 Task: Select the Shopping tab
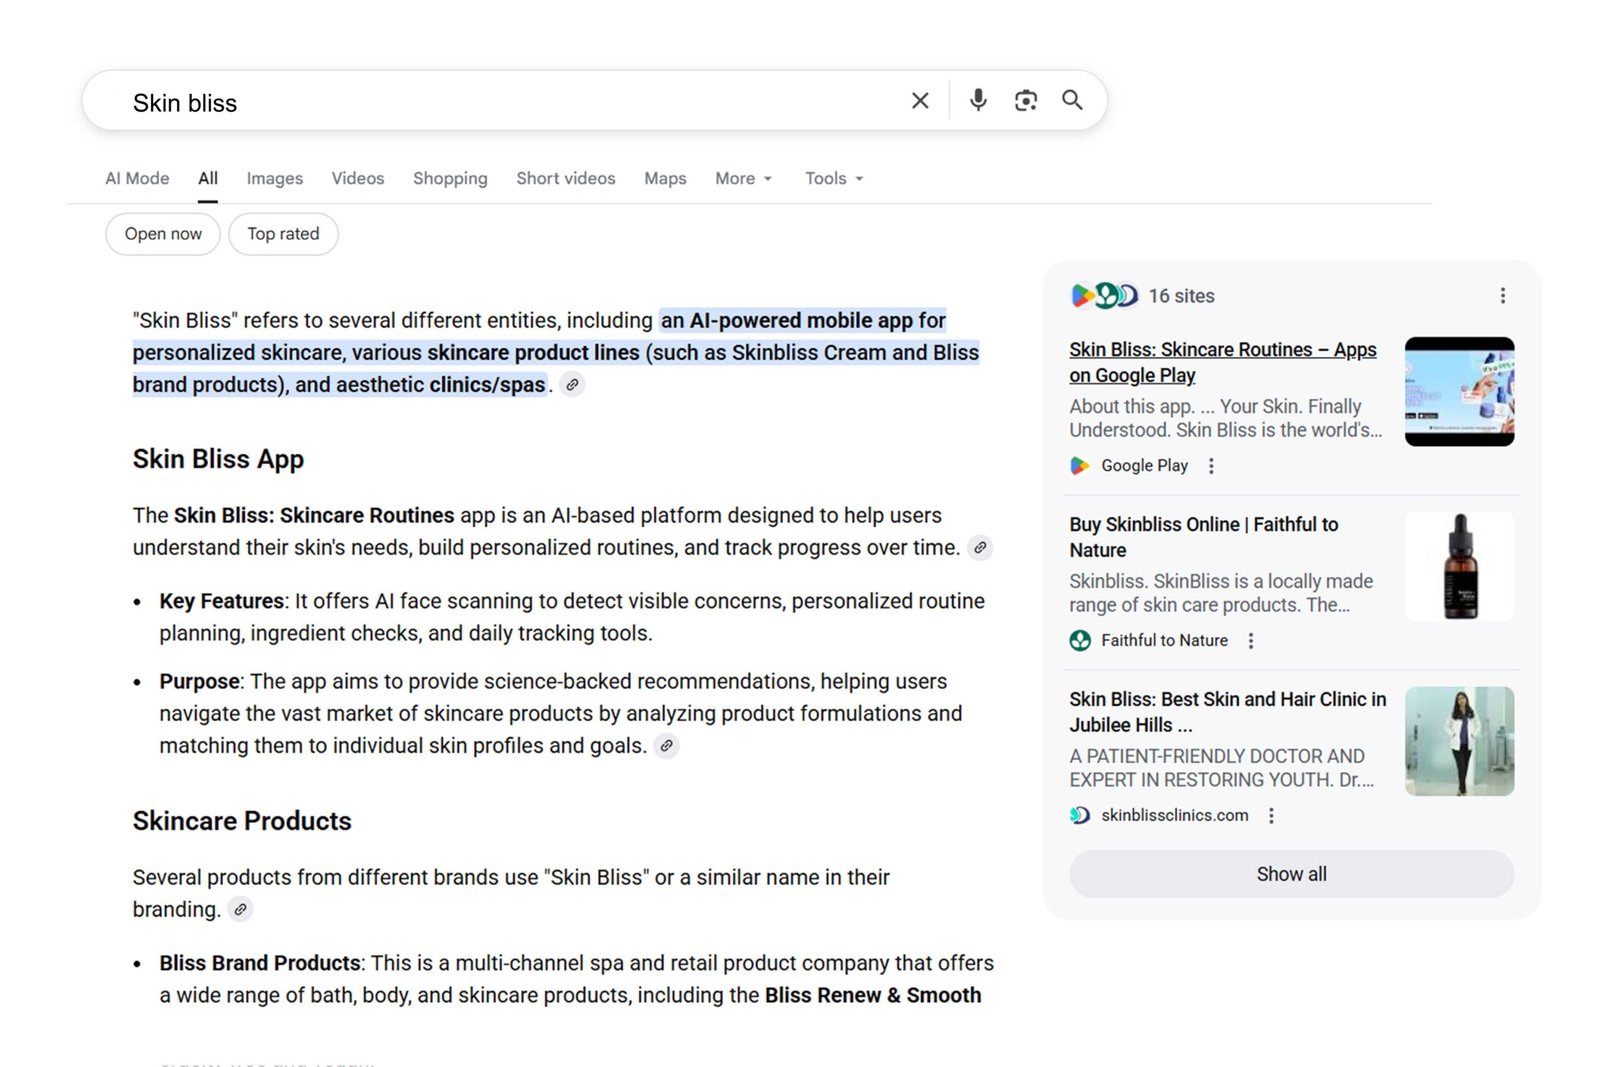coord(449,178)
